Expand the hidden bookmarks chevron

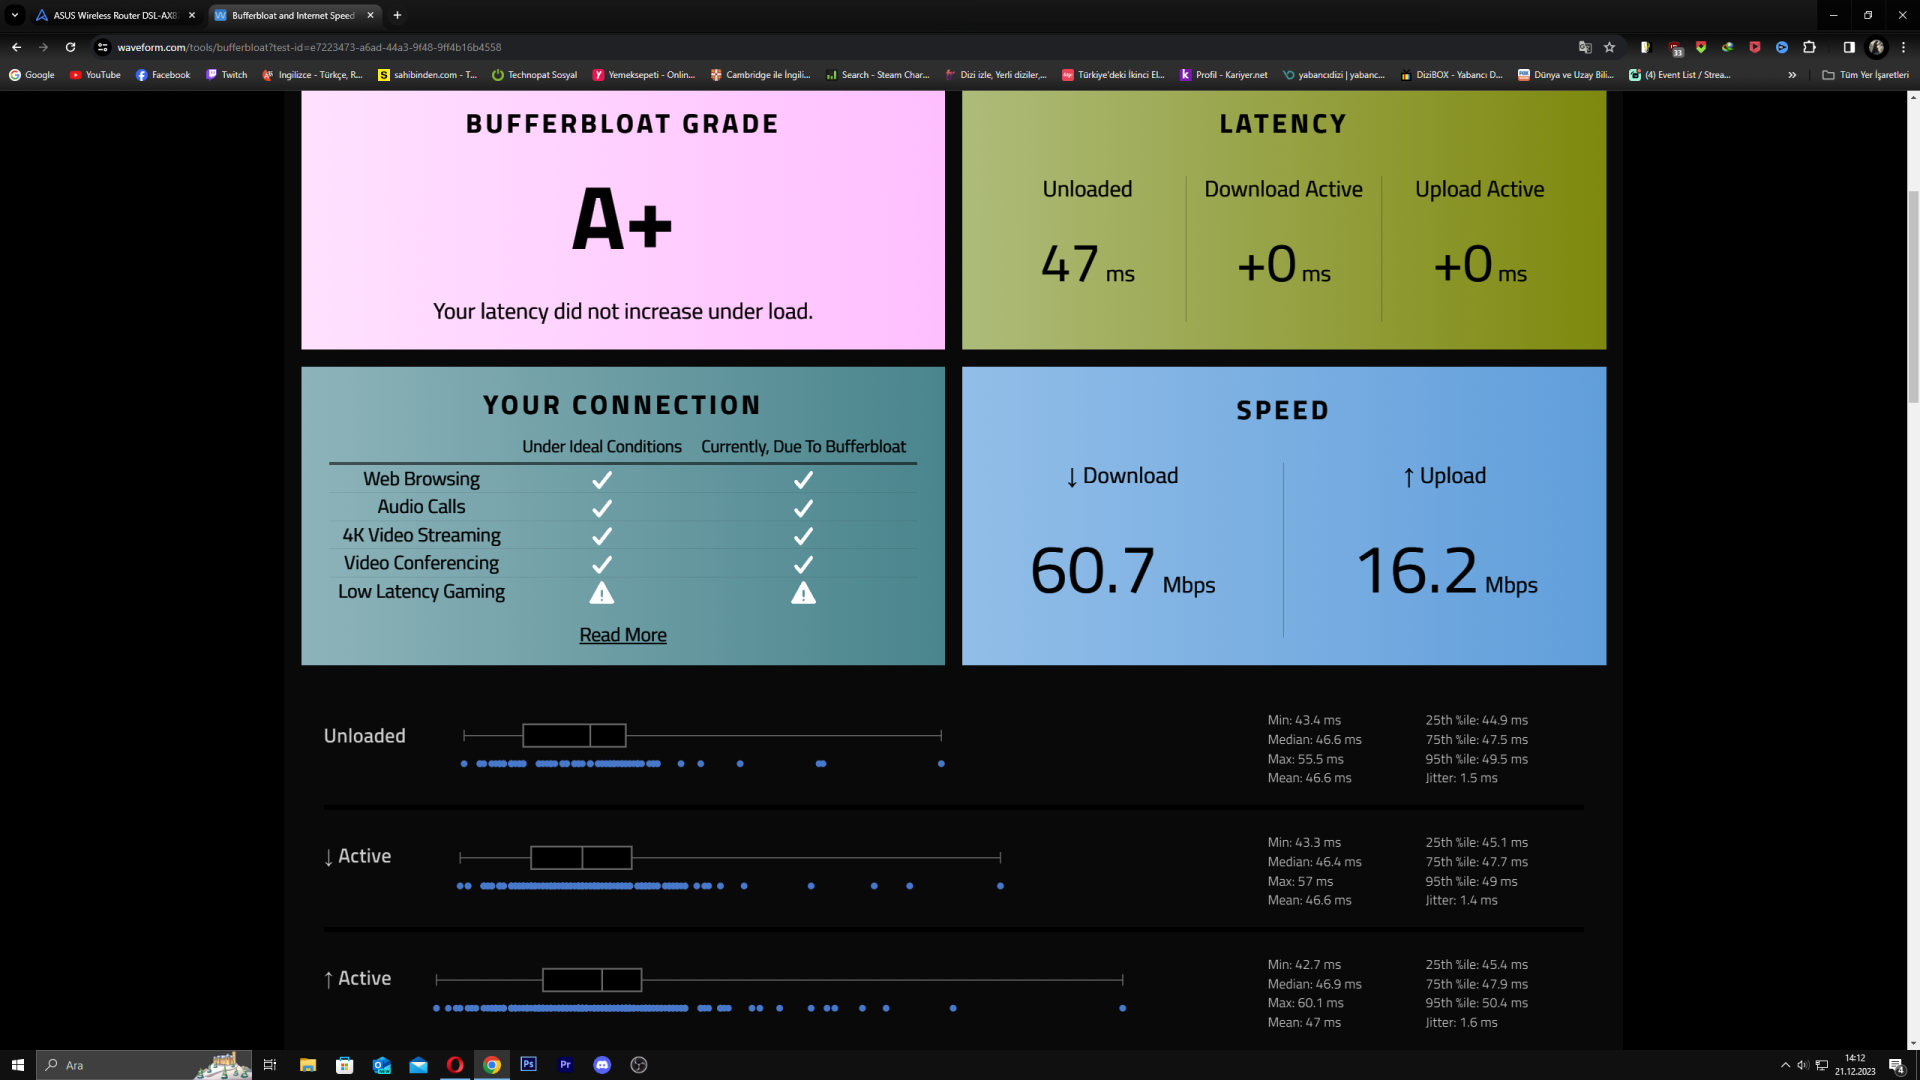coord(1792,75)
